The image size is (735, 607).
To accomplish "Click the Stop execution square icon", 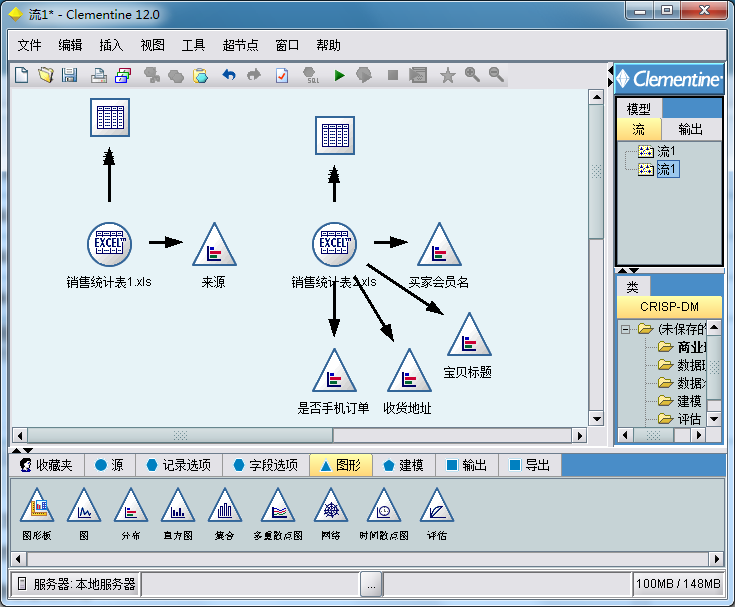I will [393, 75].
